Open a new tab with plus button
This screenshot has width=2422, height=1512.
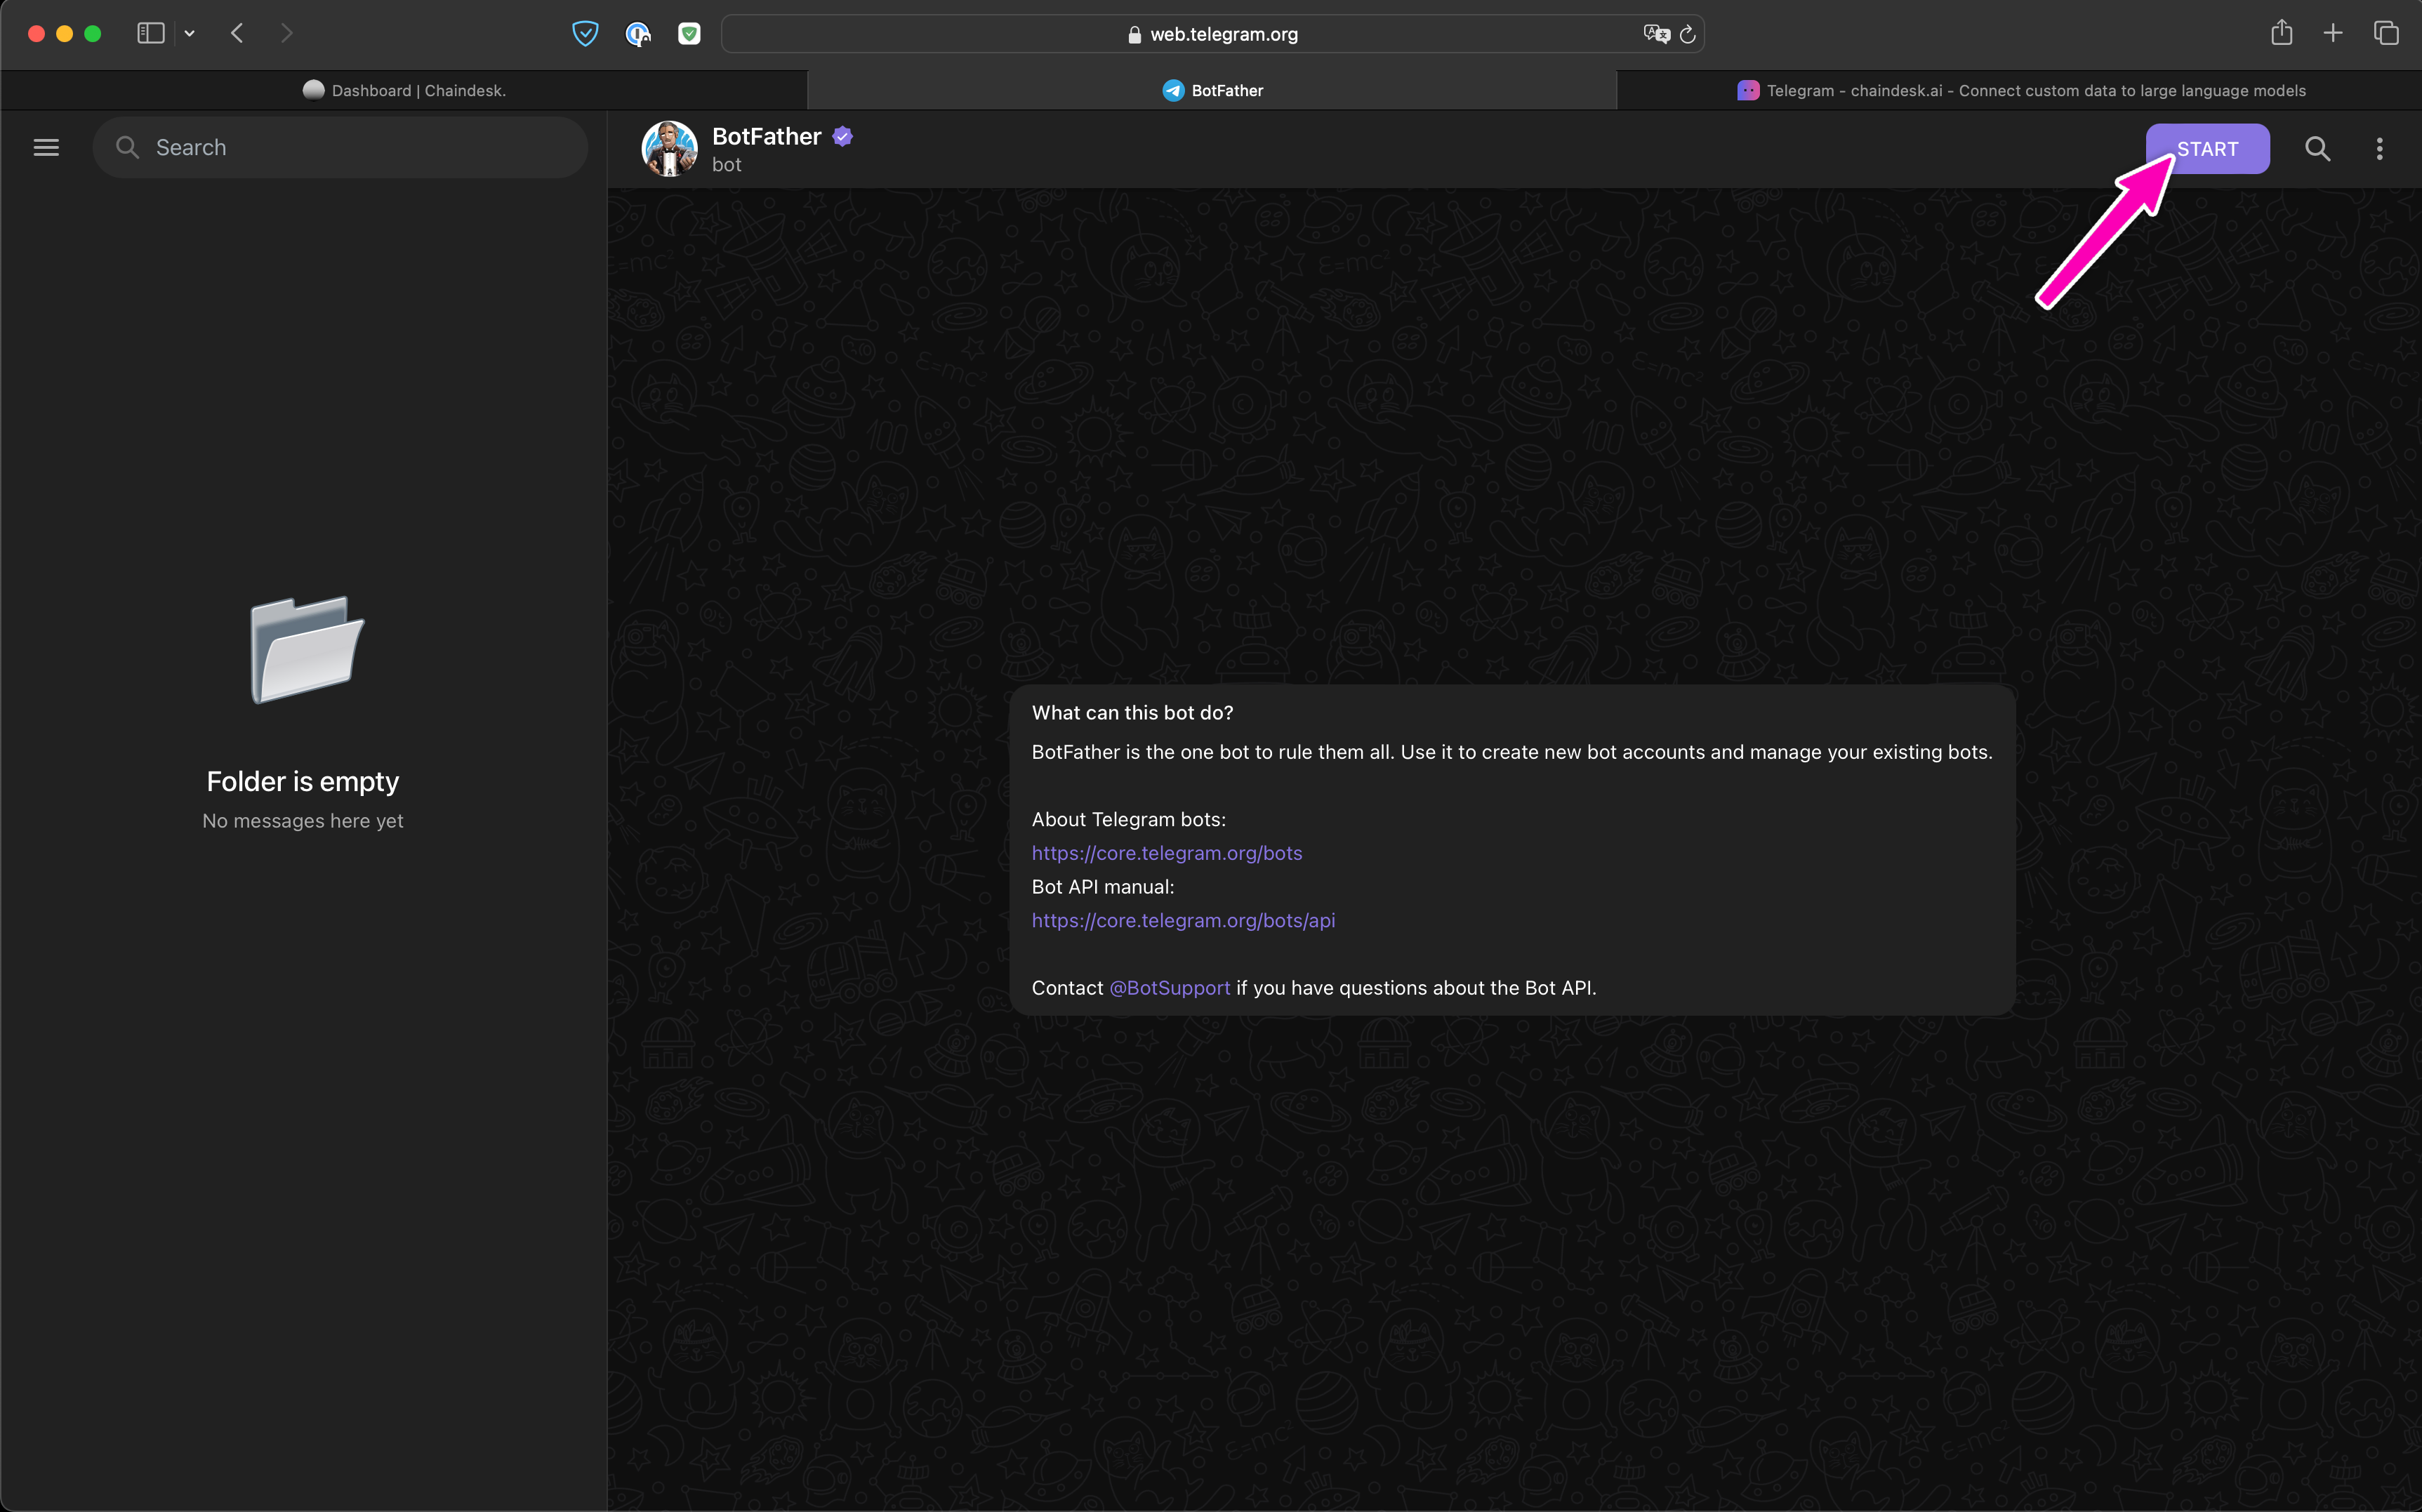(x=2333, y=34)
